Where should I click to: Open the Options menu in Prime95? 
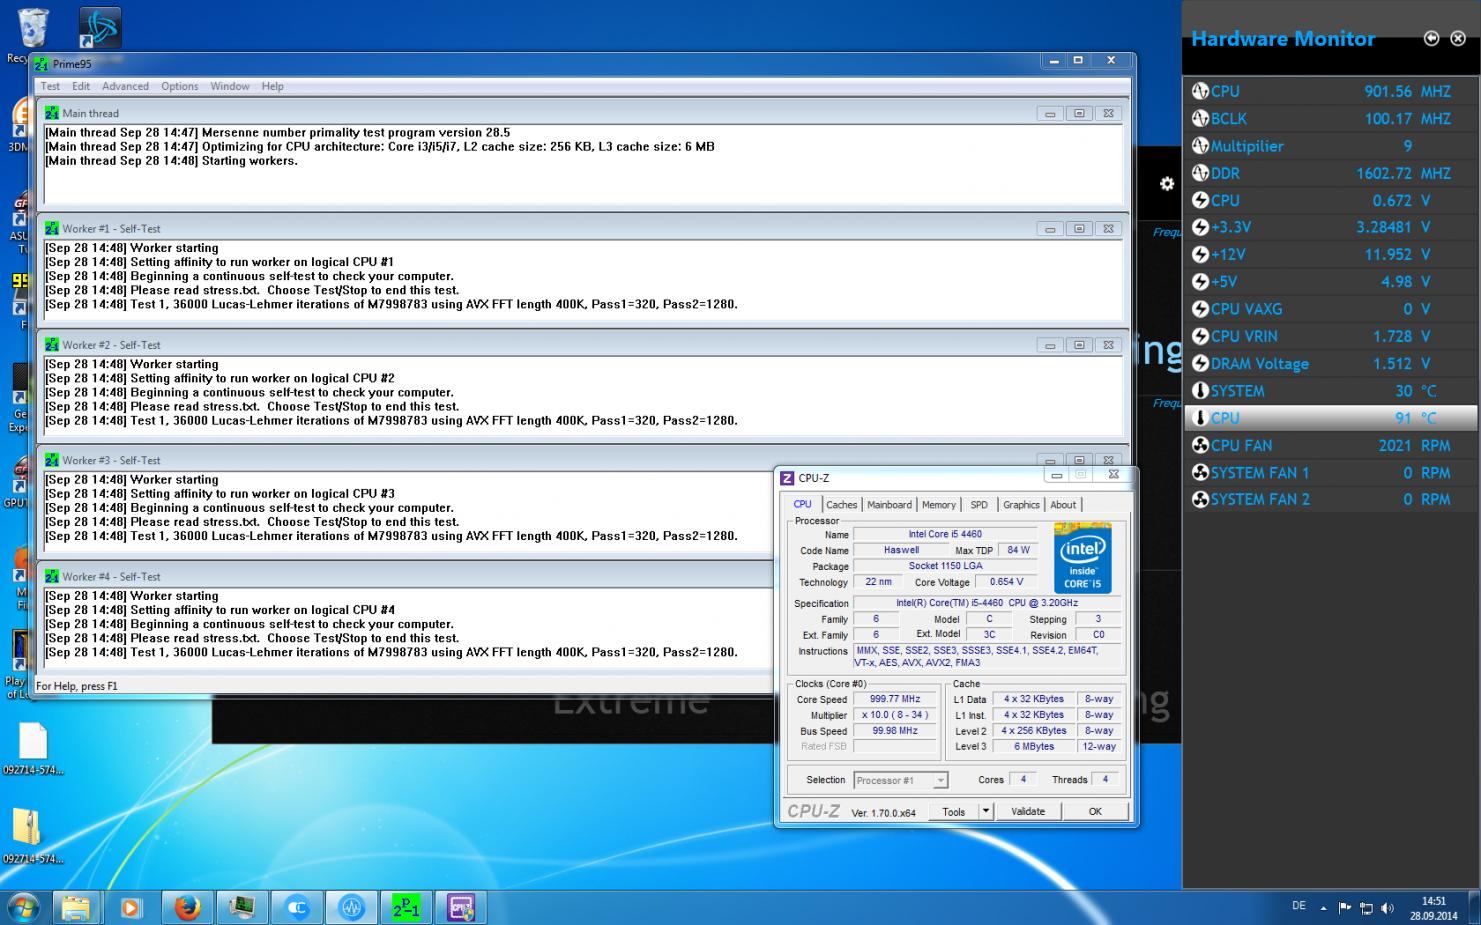click(x=180, y=86)
